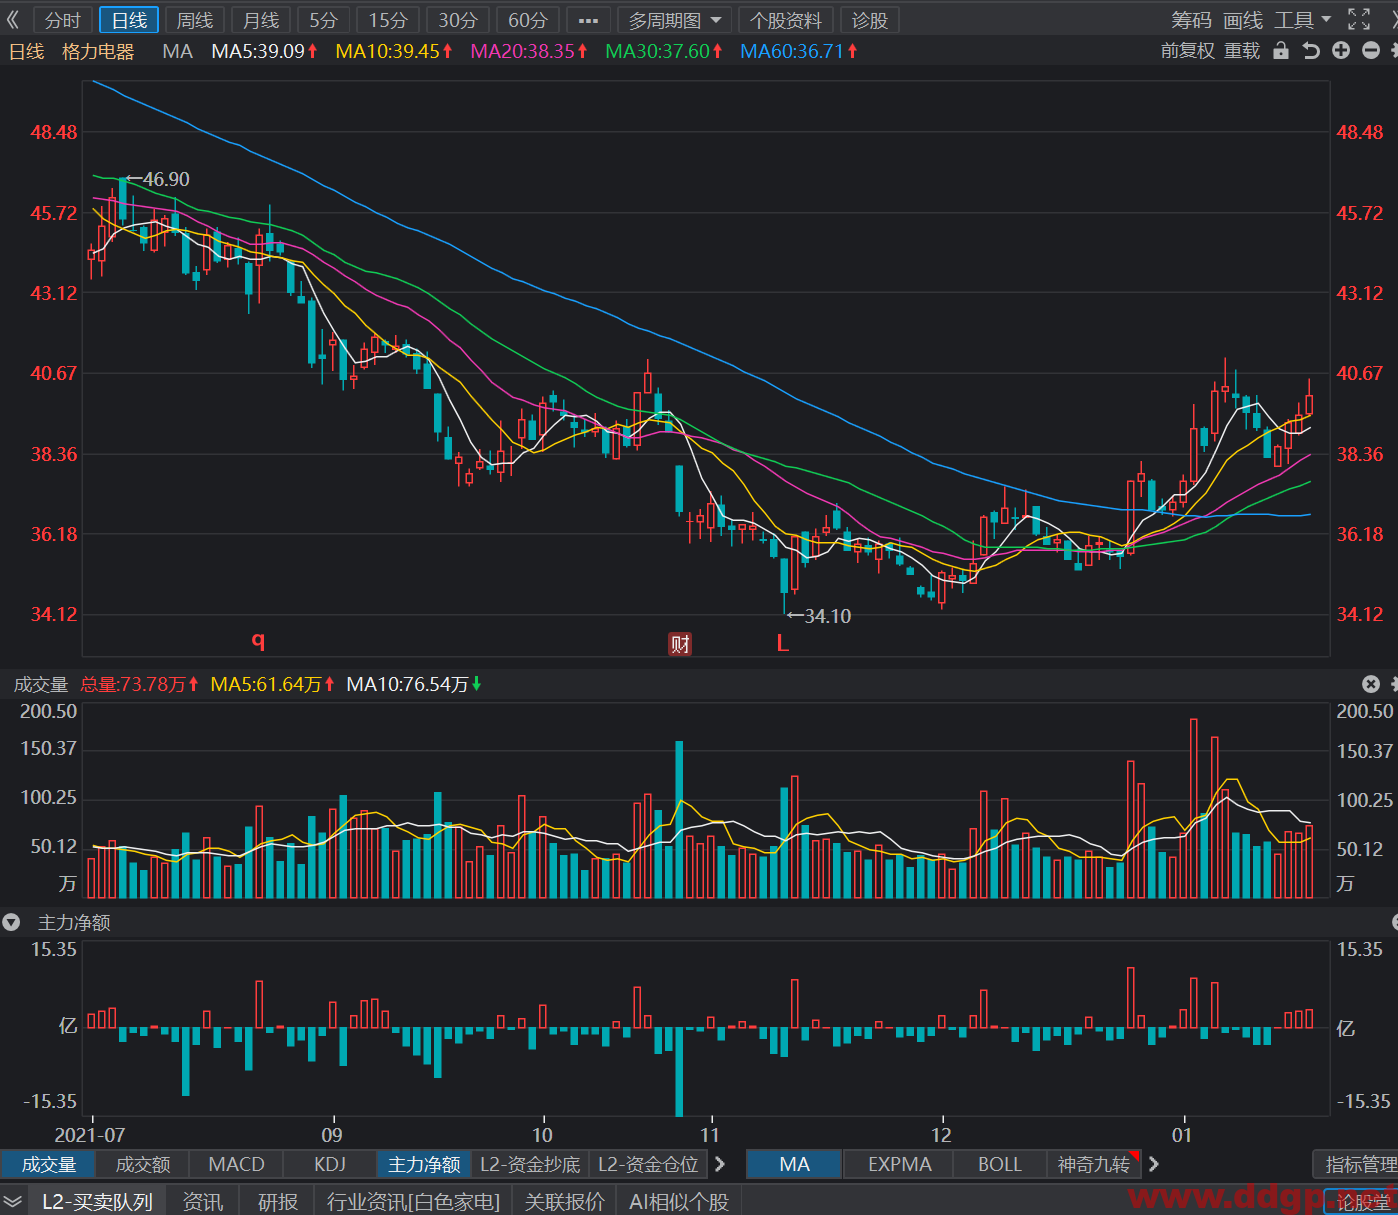Viewport: 1398px width, 1215px height.
Task: Show more indicator tabs after L2-资金仓位
Action: 720,1164
